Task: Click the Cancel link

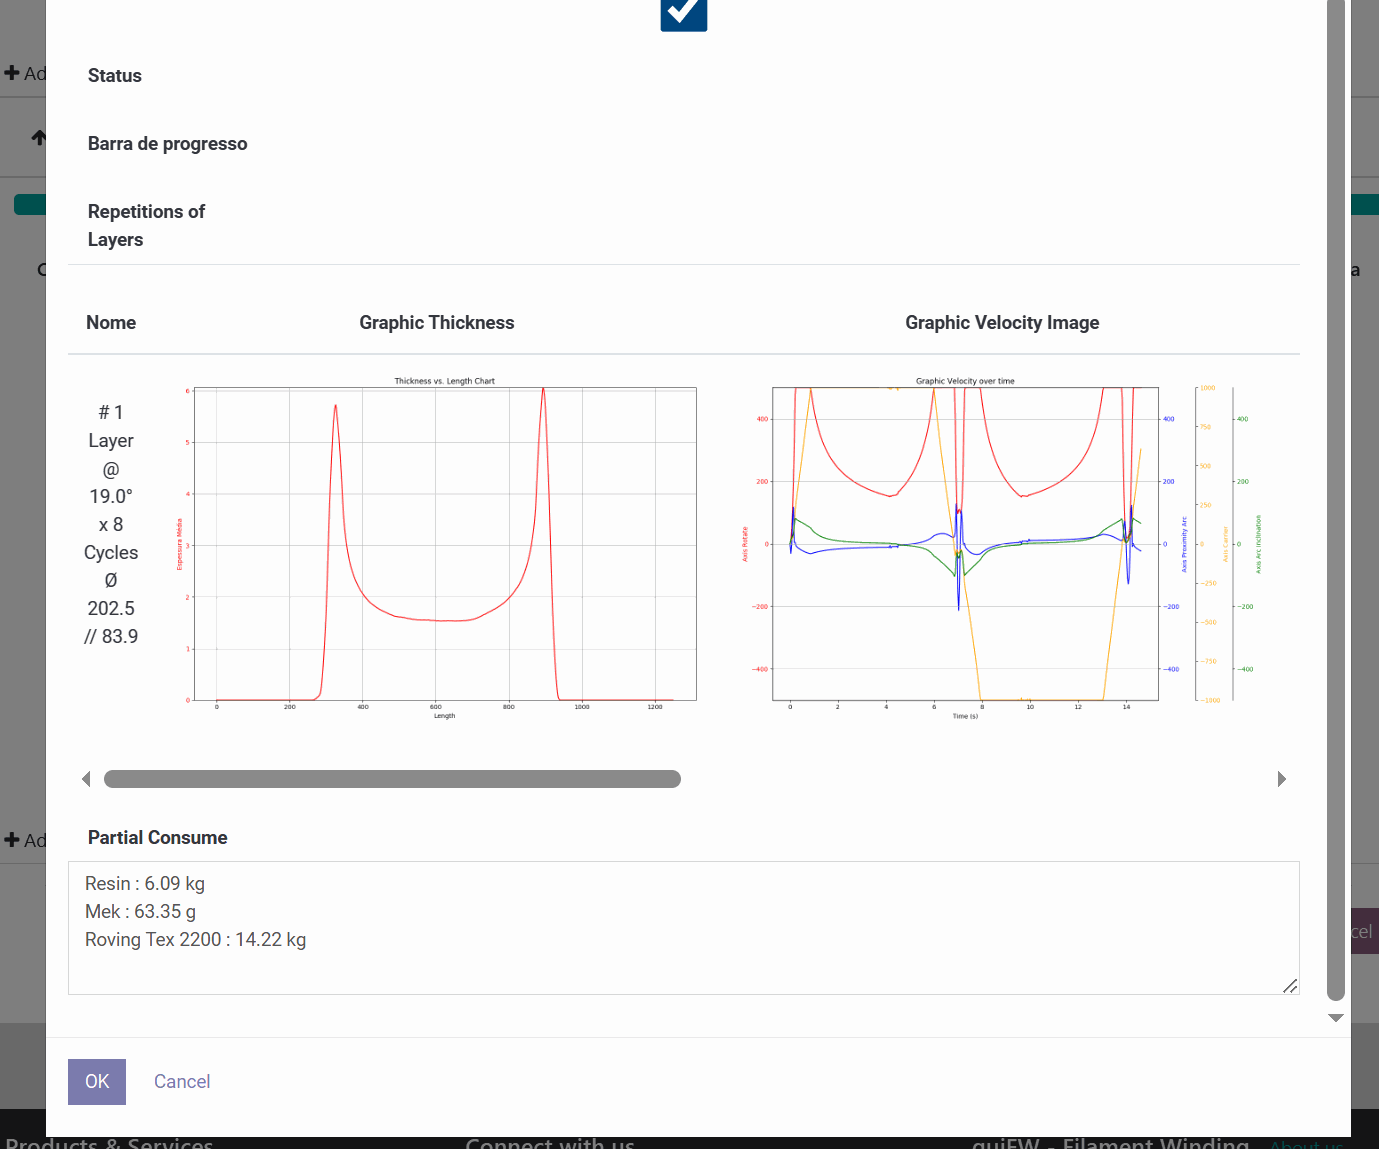Action: point(182,1081)
